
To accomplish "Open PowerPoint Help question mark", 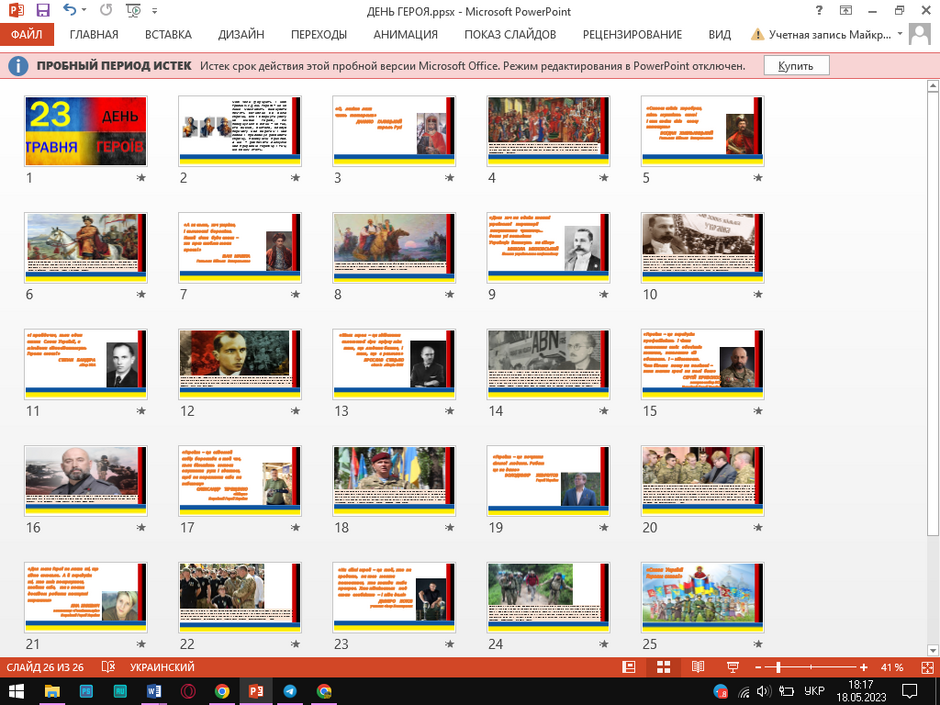I will pyautogui.click(x=819, y=10).
